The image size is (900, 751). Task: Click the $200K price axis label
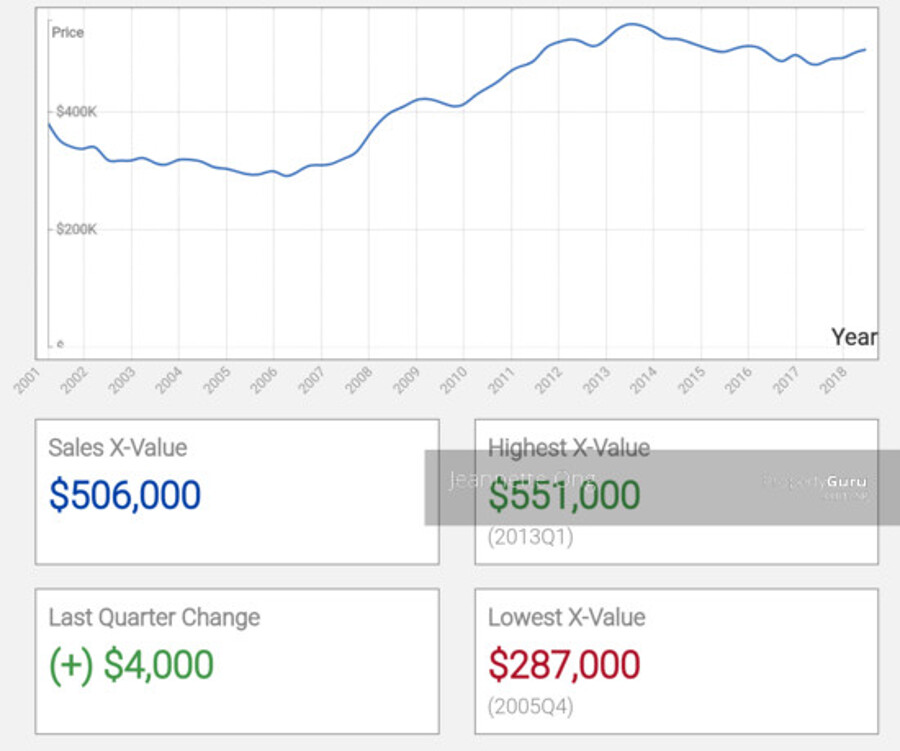pos(77,229)
